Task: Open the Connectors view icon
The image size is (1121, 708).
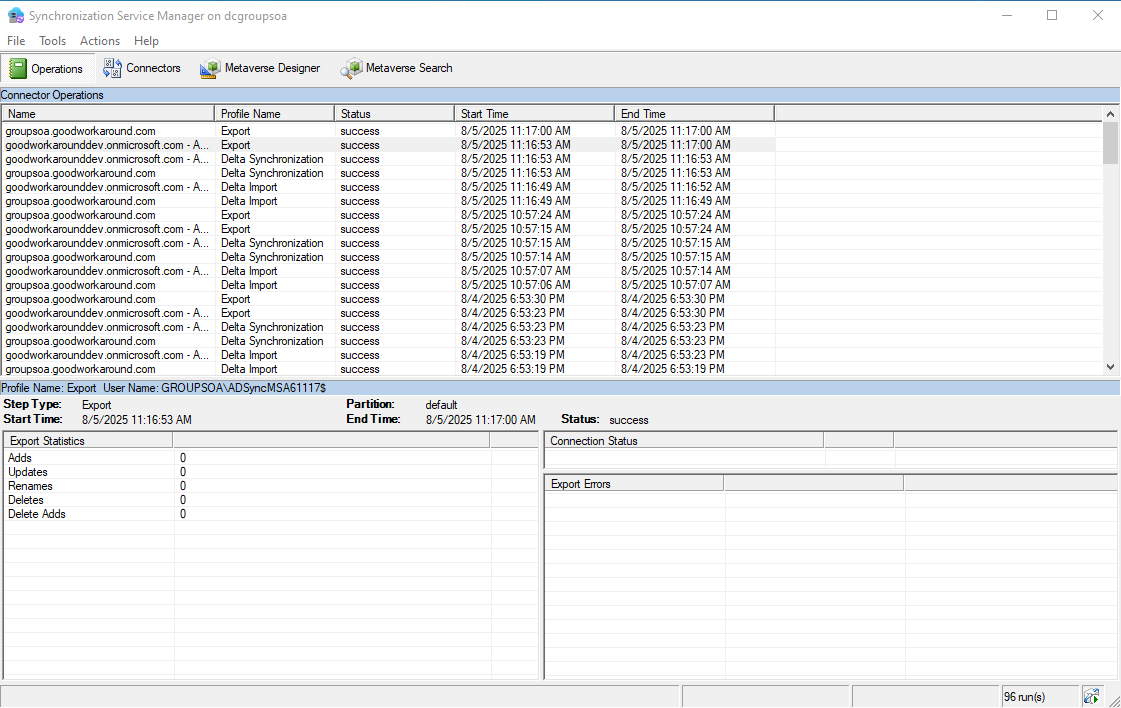Action: (x=112, y=68)
